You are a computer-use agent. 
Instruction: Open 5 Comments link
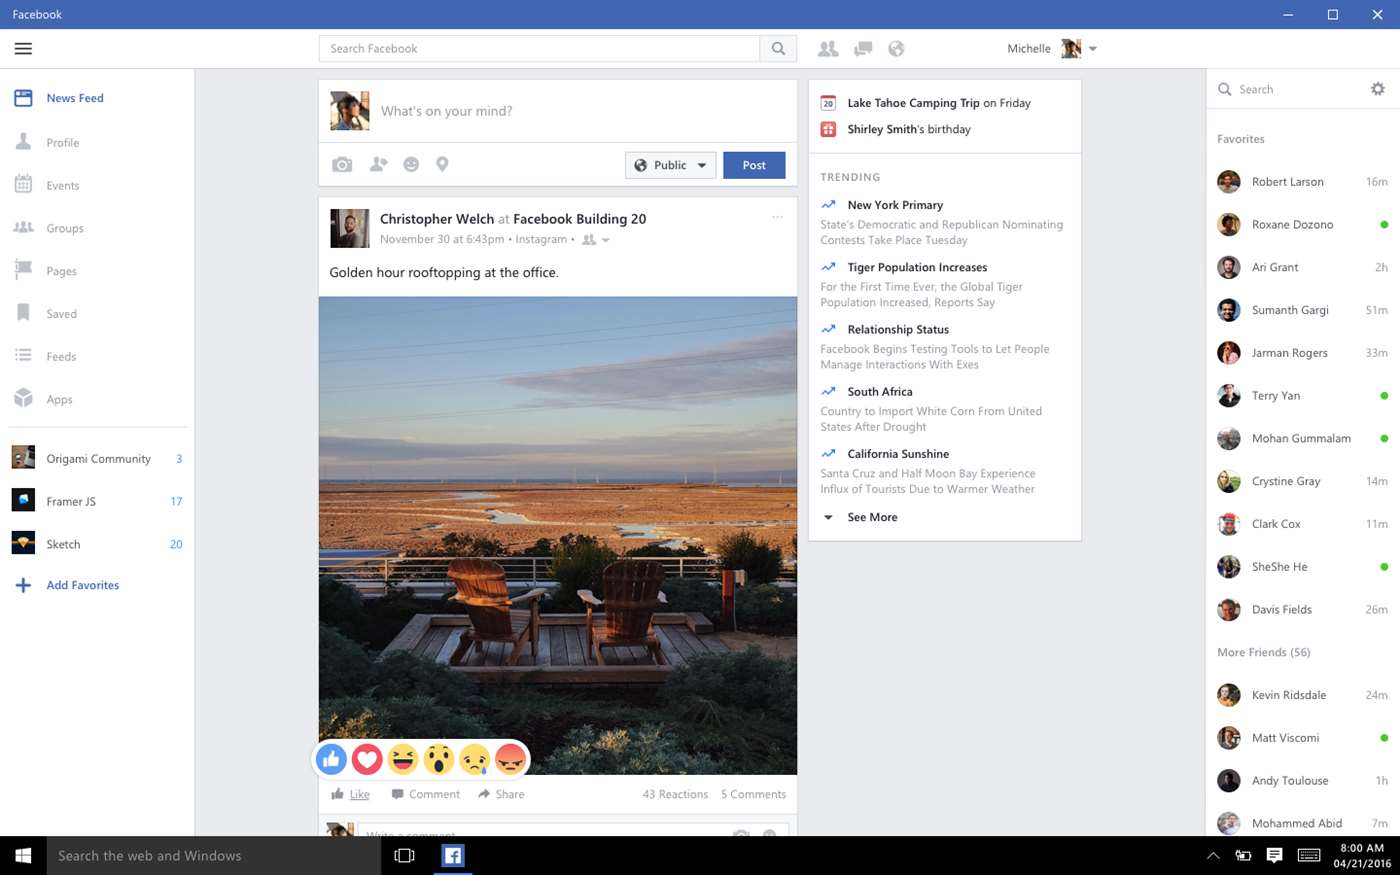pyautogui.click(x=753, y=794)
